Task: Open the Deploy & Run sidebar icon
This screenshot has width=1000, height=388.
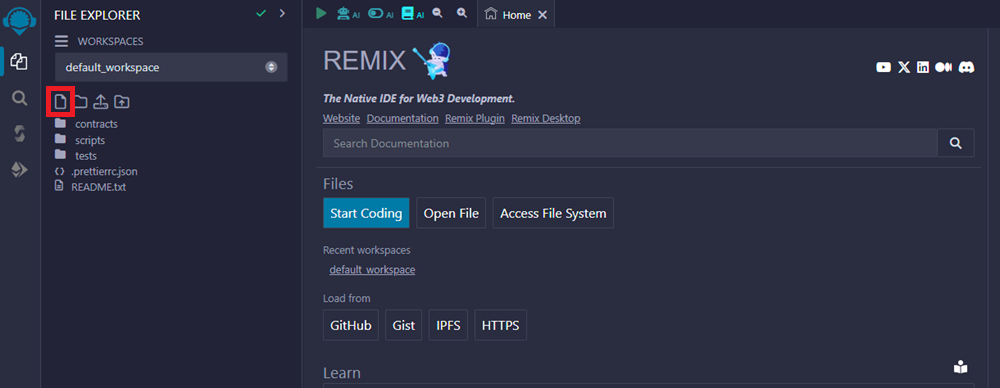Action: 20,169
